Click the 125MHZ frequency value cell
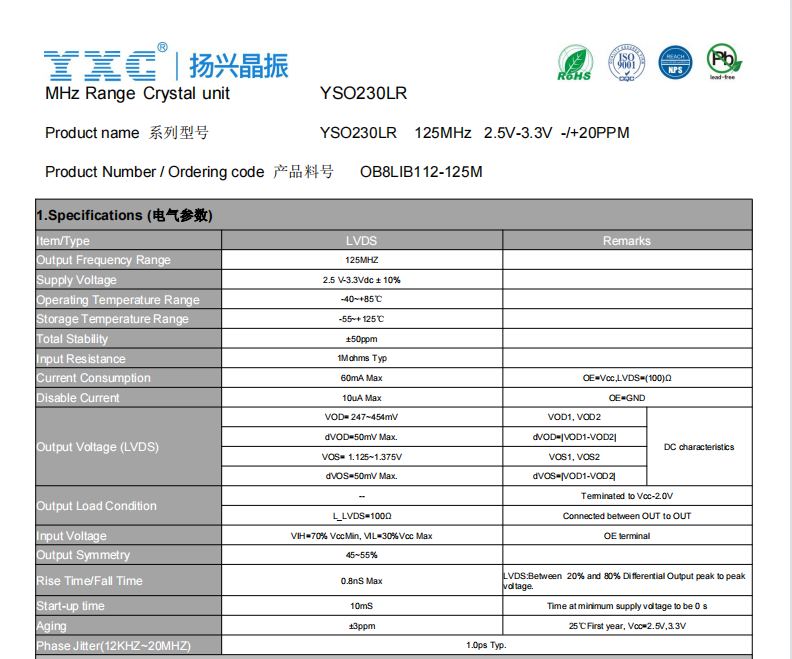 (x=361, y=260)
